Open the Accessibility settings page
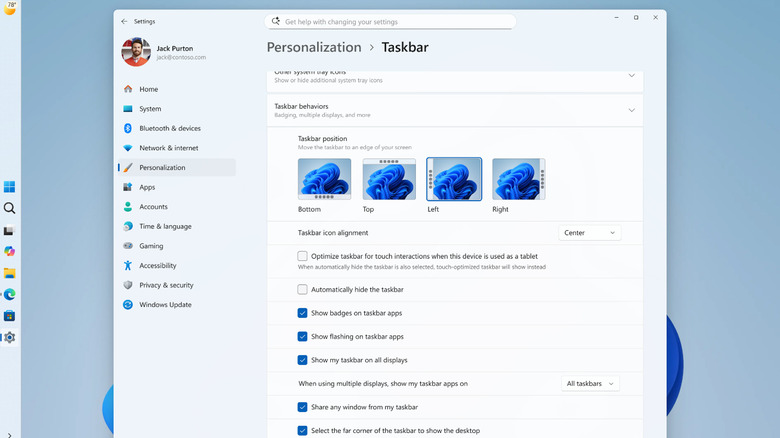Viewport: 780px width, 438px height. coord(177,265)
